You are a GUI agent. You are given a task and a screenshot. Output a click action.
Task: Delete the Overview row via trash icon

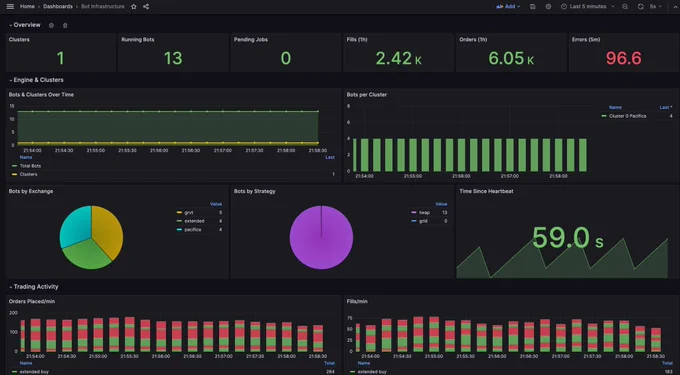[65, 25]
